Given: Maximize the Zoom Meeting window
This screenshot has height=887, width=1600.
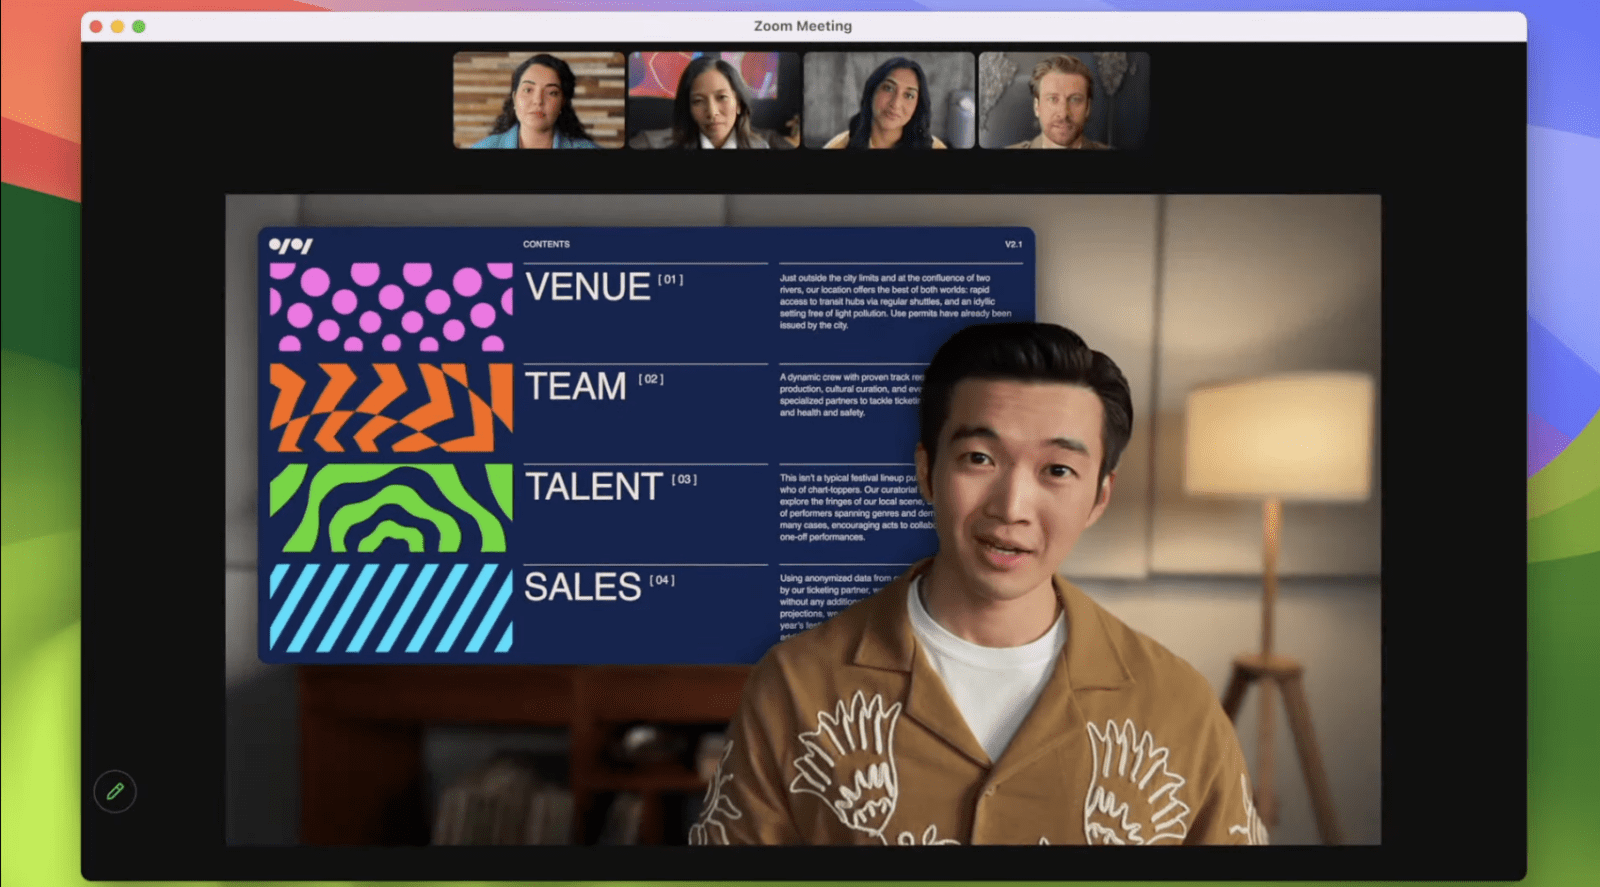Looking at the screenshot, I should 139,26.
